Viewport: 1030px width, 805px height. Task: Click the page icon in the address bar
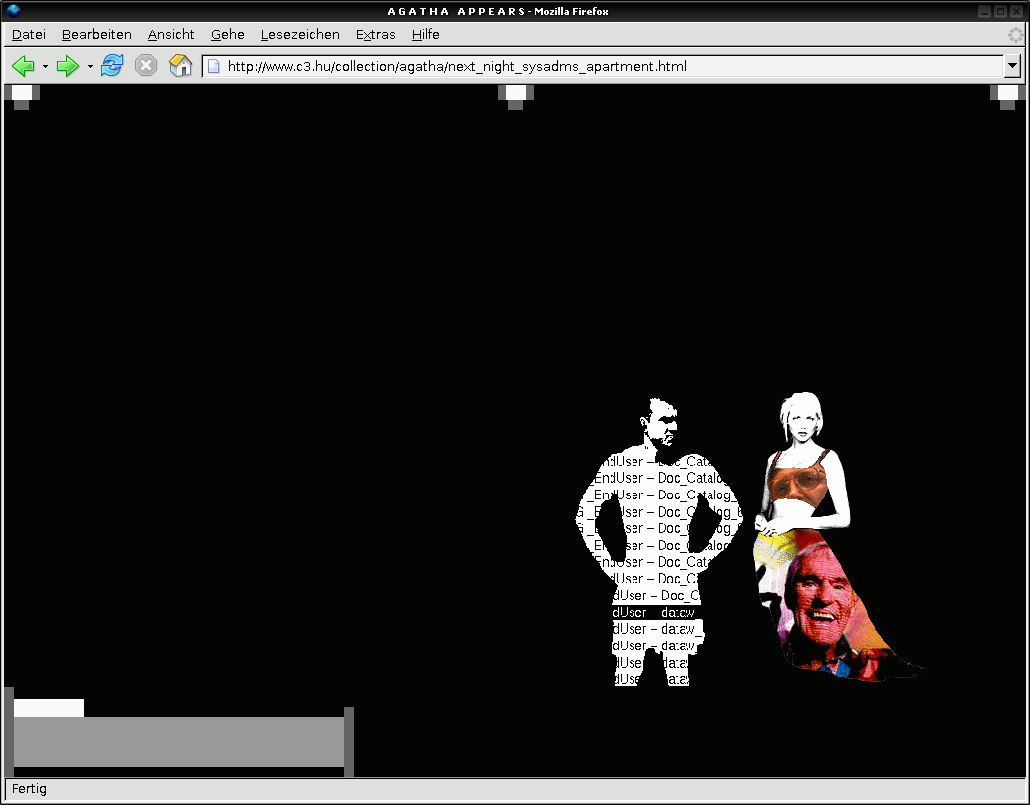(213, 66)
